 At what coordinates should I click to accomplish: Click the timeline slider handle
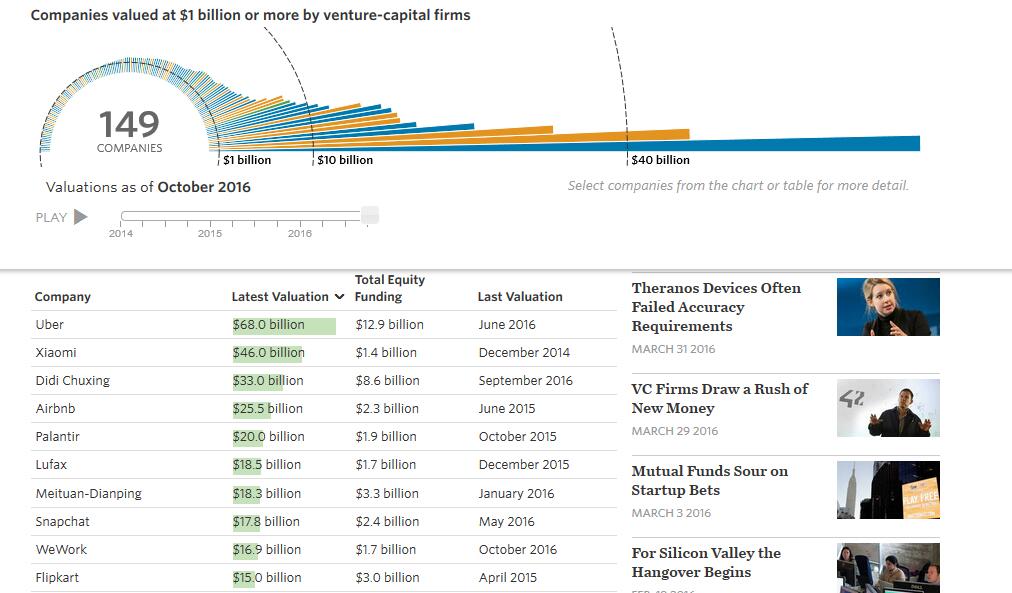370,215
